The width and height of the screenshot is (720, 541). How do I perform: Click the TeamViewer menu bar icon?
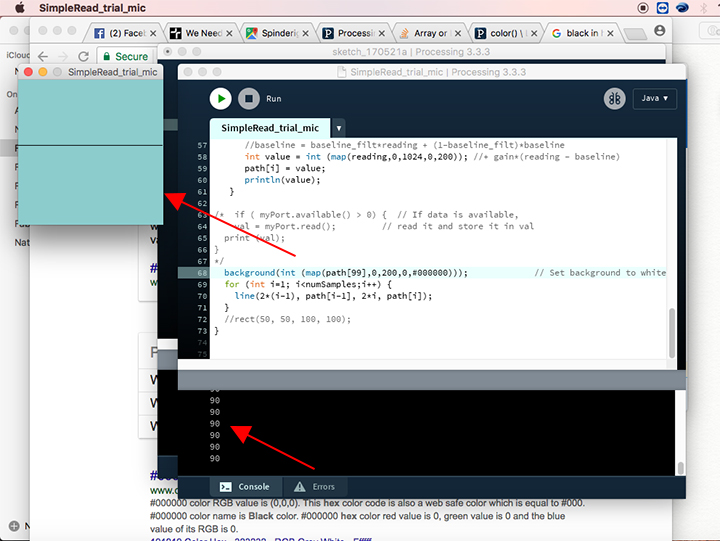(x=662, y=8)
